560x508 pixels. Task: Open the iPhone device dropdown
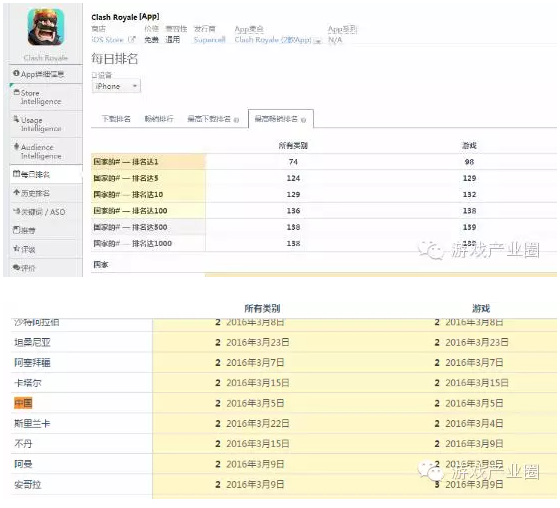[x=116, y=86]
